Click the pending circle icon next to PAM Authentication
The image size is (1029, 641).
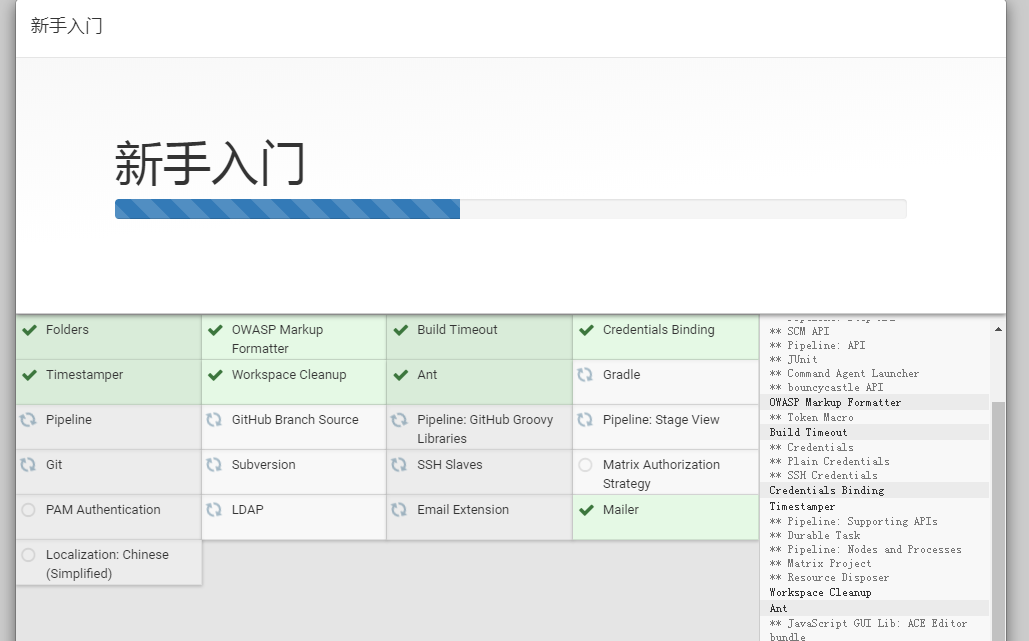point(28,510)
